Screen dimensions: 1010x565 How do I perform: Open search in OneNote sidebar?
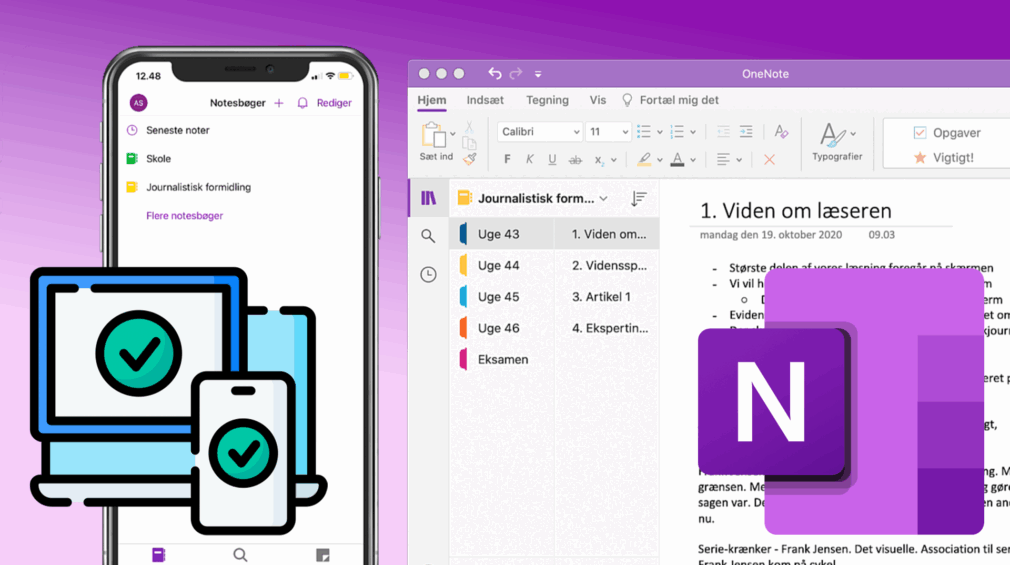[428, 236]
